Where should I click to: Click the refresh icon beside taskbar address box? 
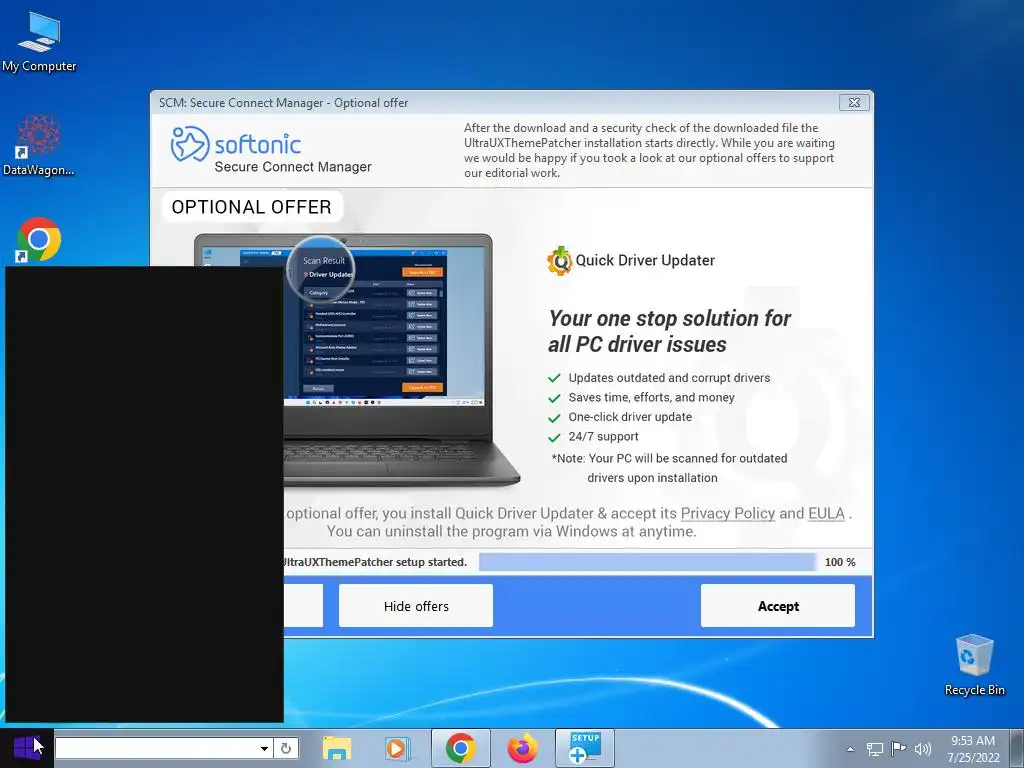click(x=286, y=748)
